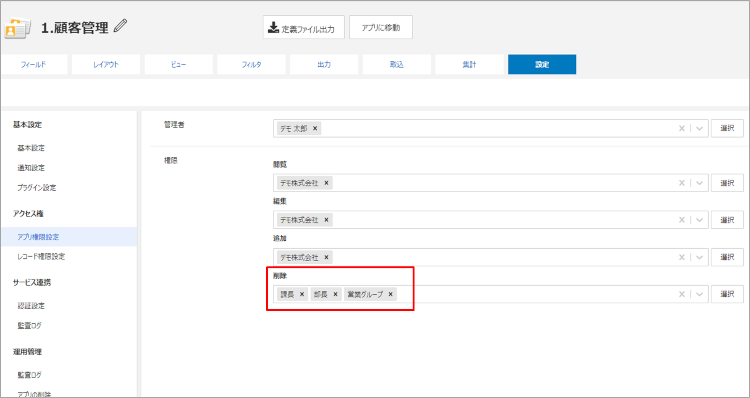This screenshot has width=750, height=398.
Task: Clear all values in 編集 field
Action: point(682,220)
